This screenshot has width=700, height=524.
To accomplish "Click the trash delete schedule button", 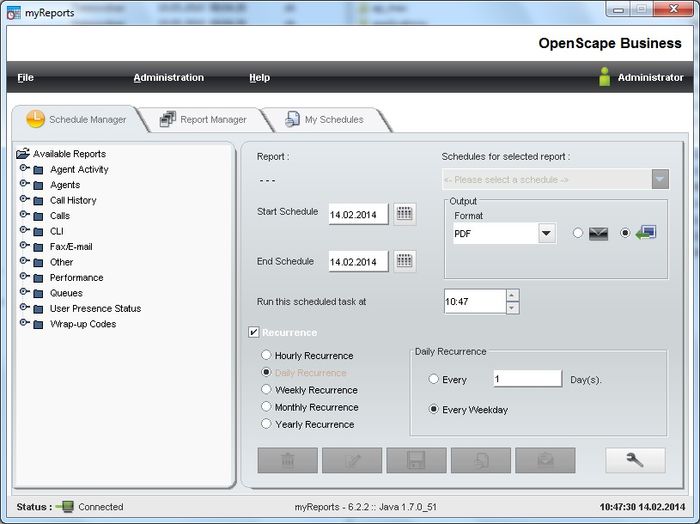I will point(288,460).
